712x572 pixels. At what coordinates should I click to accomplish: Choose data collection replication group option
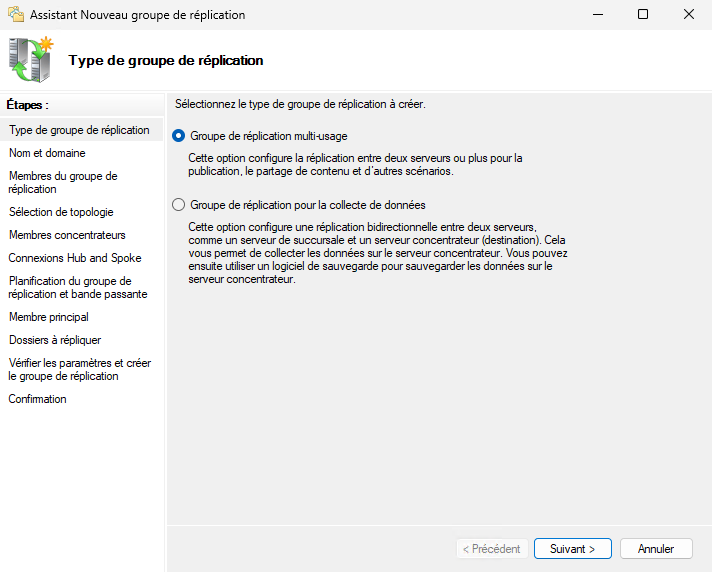178,205
